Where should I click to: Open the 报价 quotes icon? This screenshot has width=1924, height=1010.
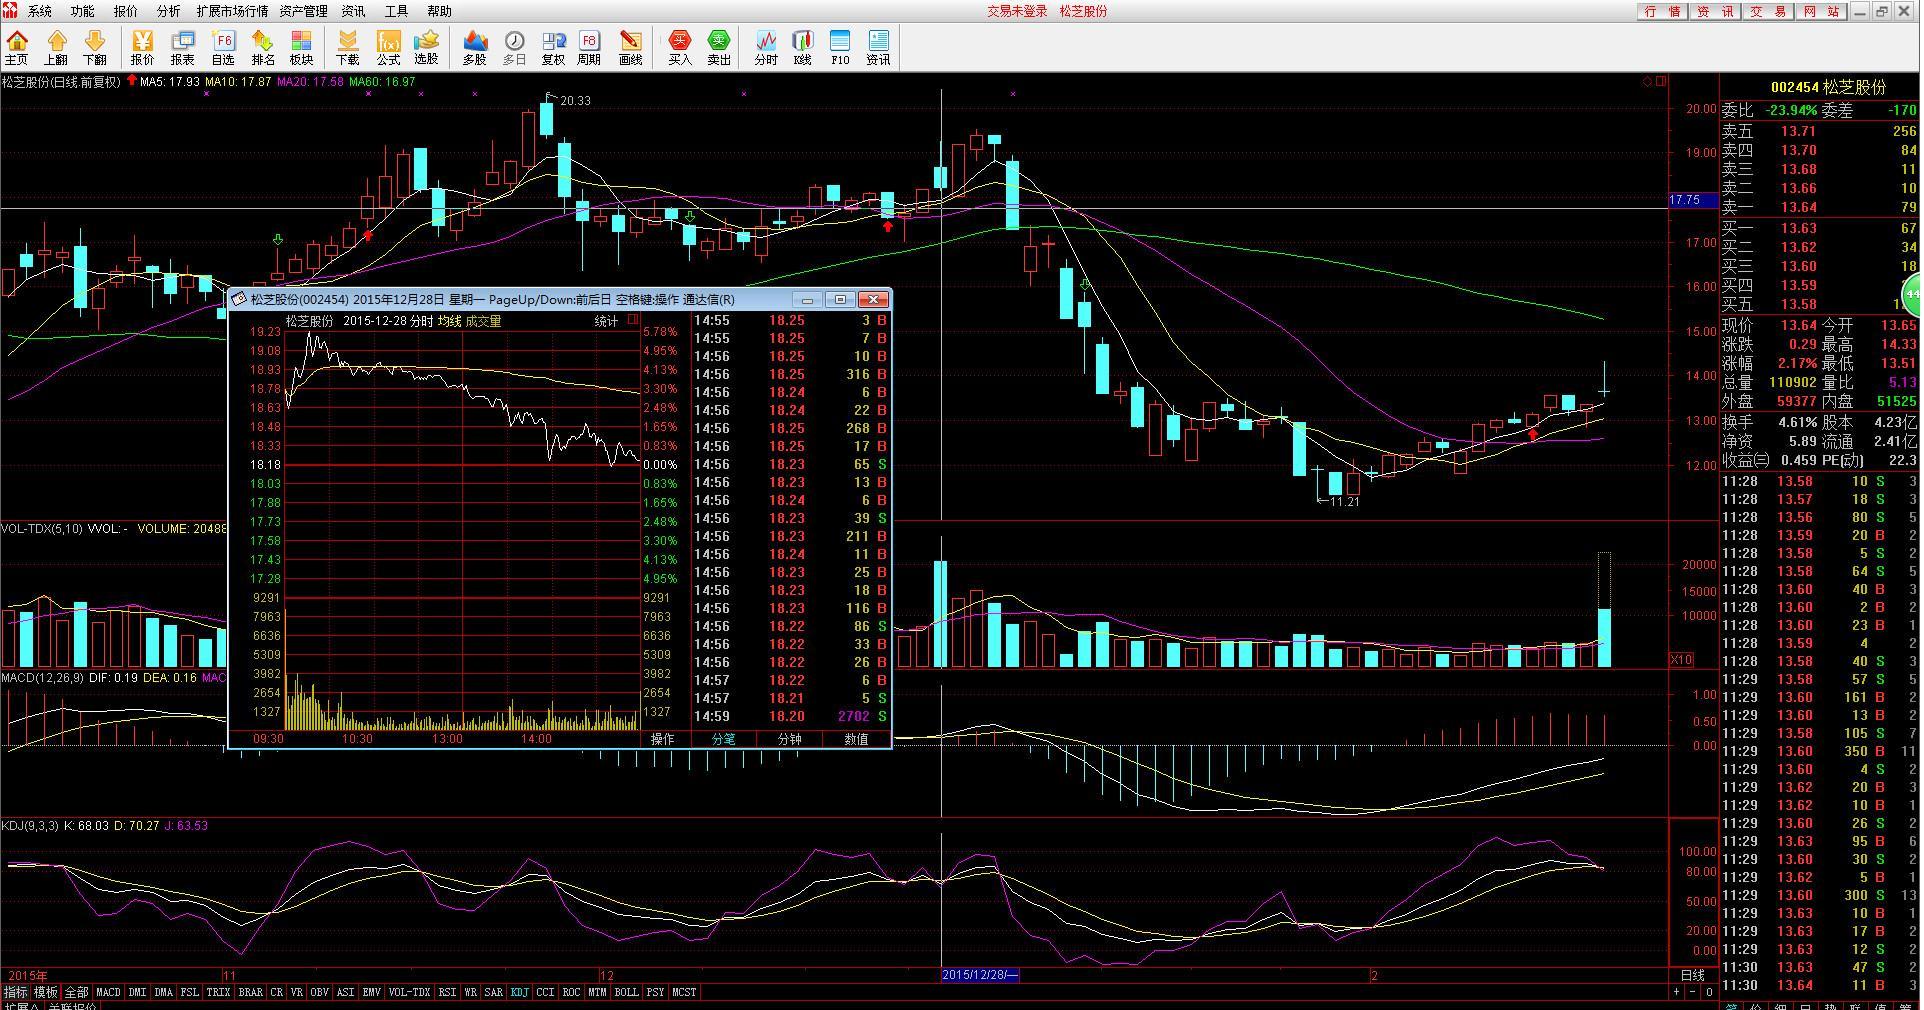tap(143, 47)
